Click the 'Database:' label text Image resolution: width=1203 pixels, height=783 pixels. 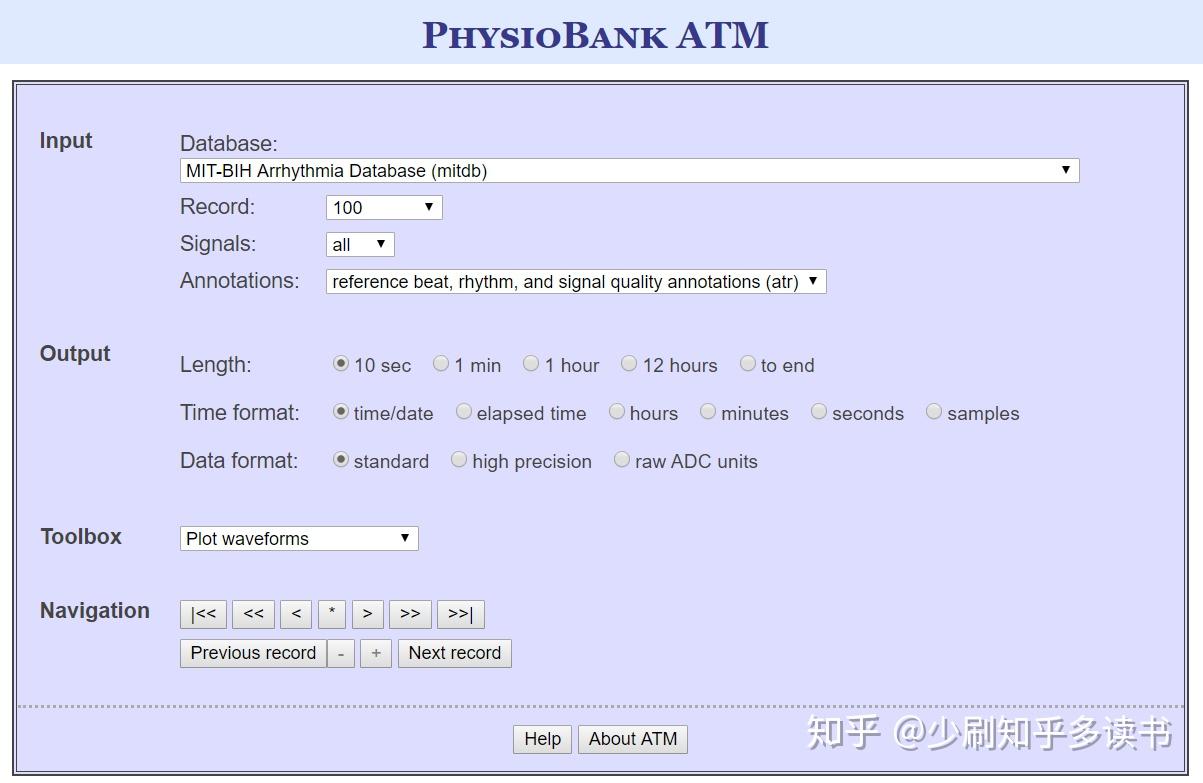coord(229,144)
